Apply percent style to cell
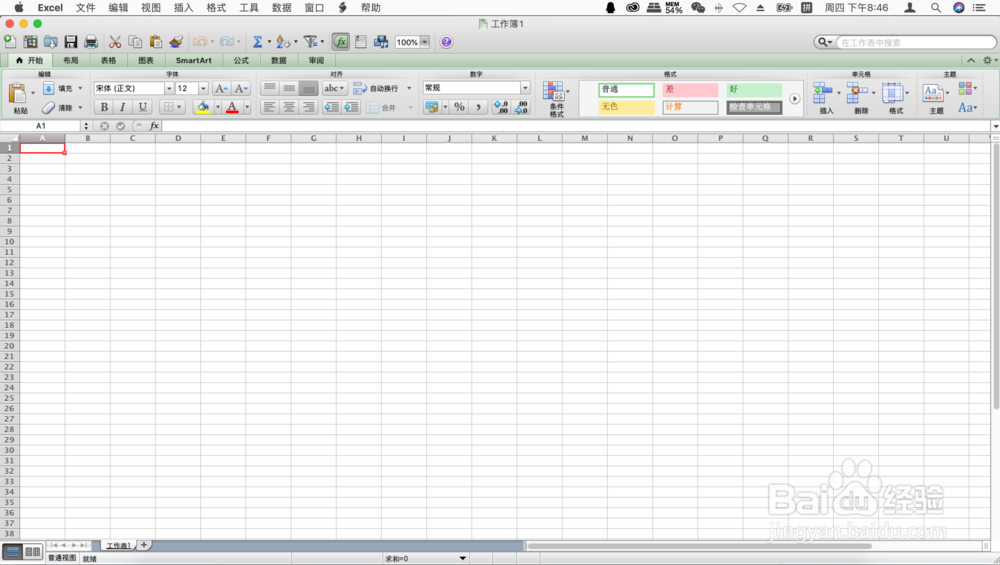The width and height of the screenshot is (1000, 565). pyautogui.click(x=459, y=107)
